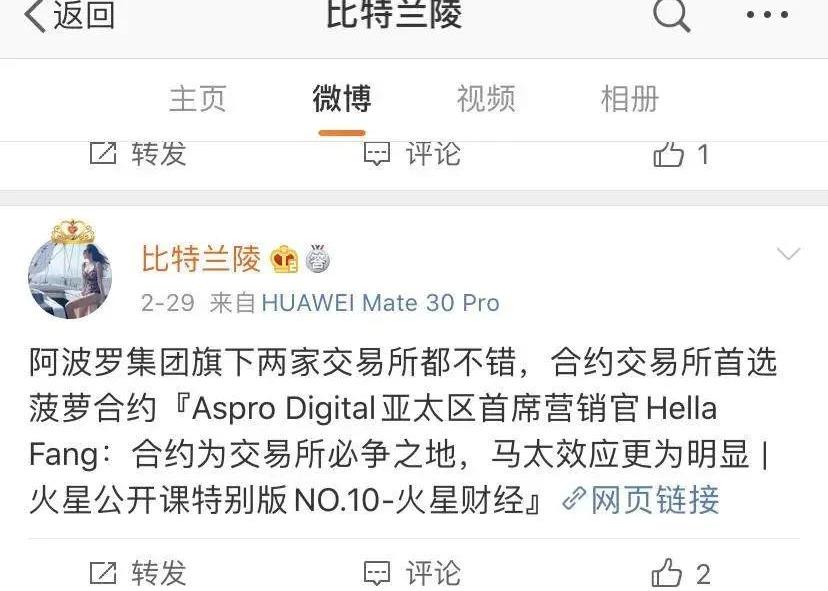Tap the HUAWEI Mate 30 Pro source link
This screenshot has width=828, height=591.
(380, 303)
